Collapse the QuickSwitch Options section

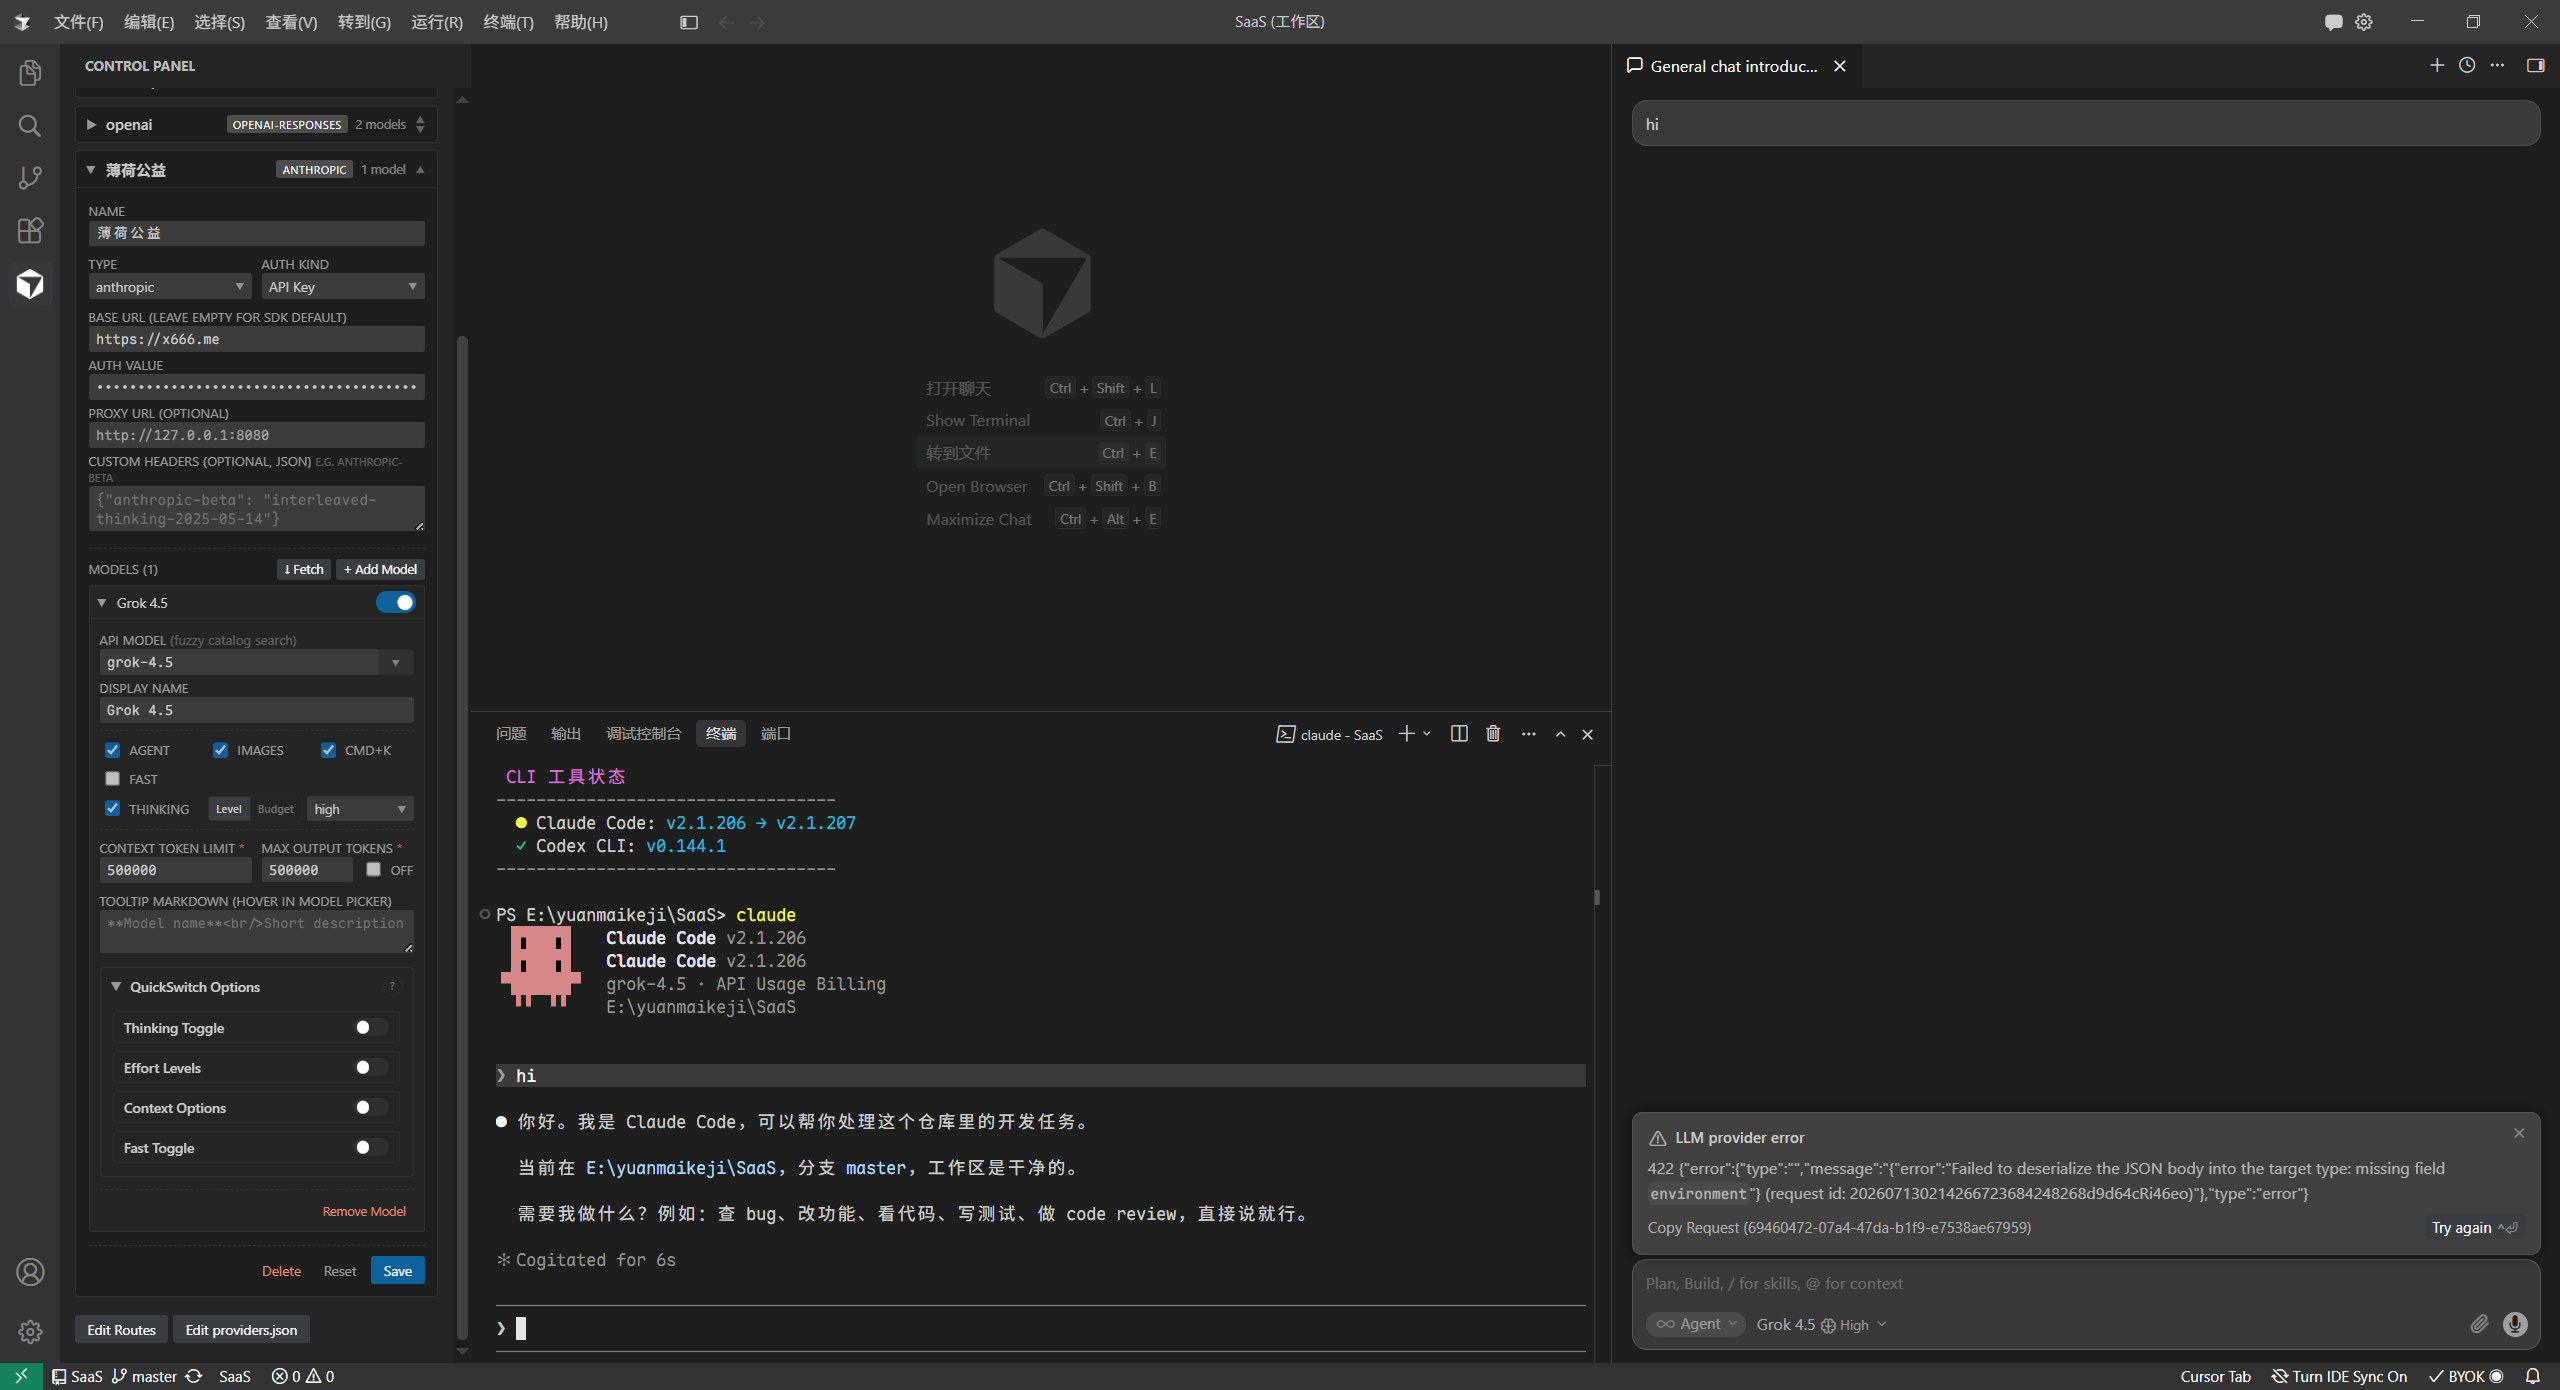(116, 987)
